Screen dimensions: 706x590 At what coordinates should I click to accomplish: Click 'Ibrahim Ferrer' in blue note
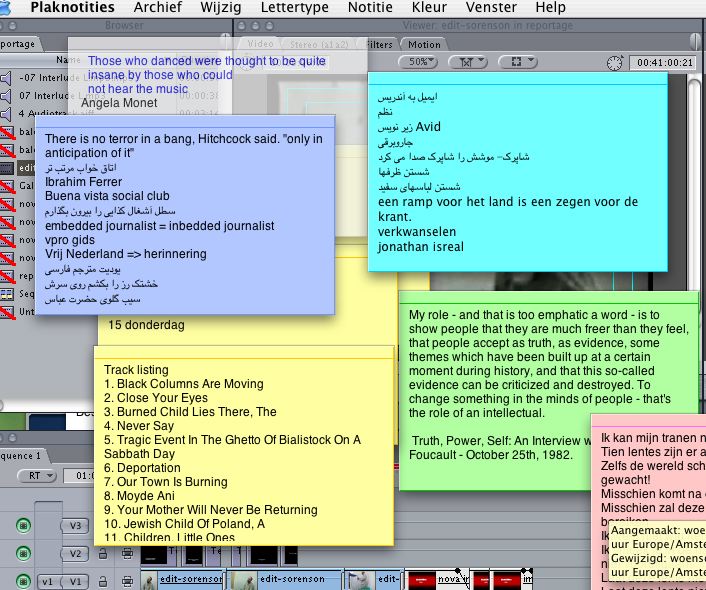[83, 182]
